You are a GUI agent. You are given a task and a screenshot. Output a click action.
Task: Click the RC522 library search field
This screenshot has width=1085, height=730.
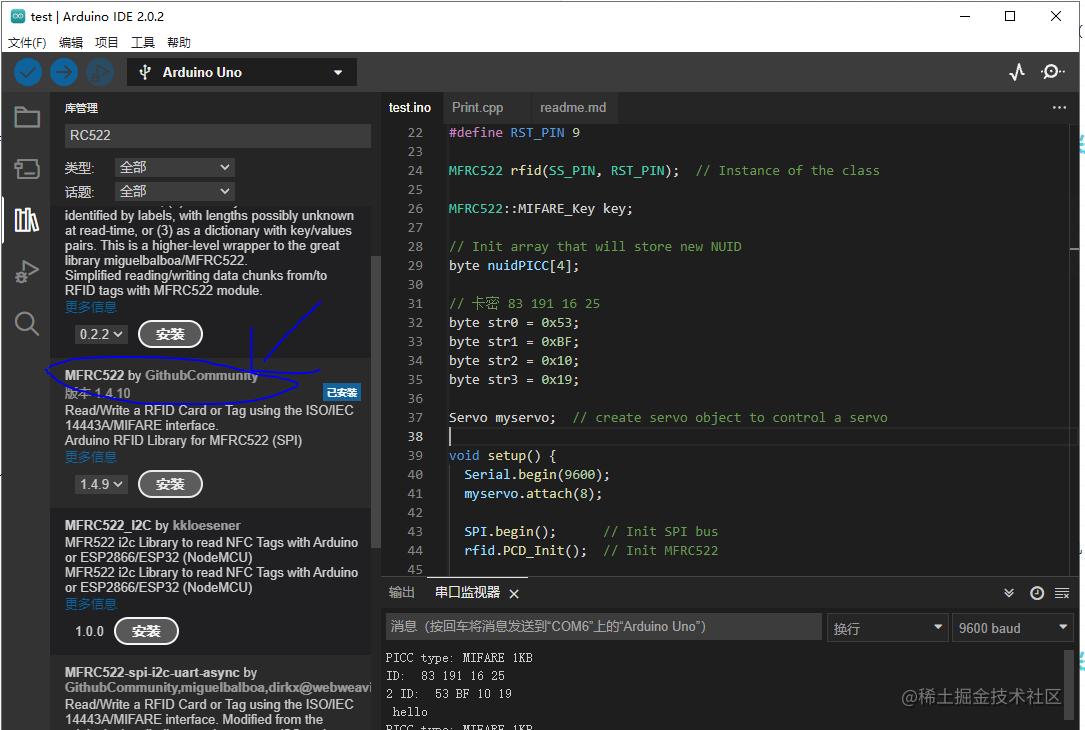(x=218, y=136)
